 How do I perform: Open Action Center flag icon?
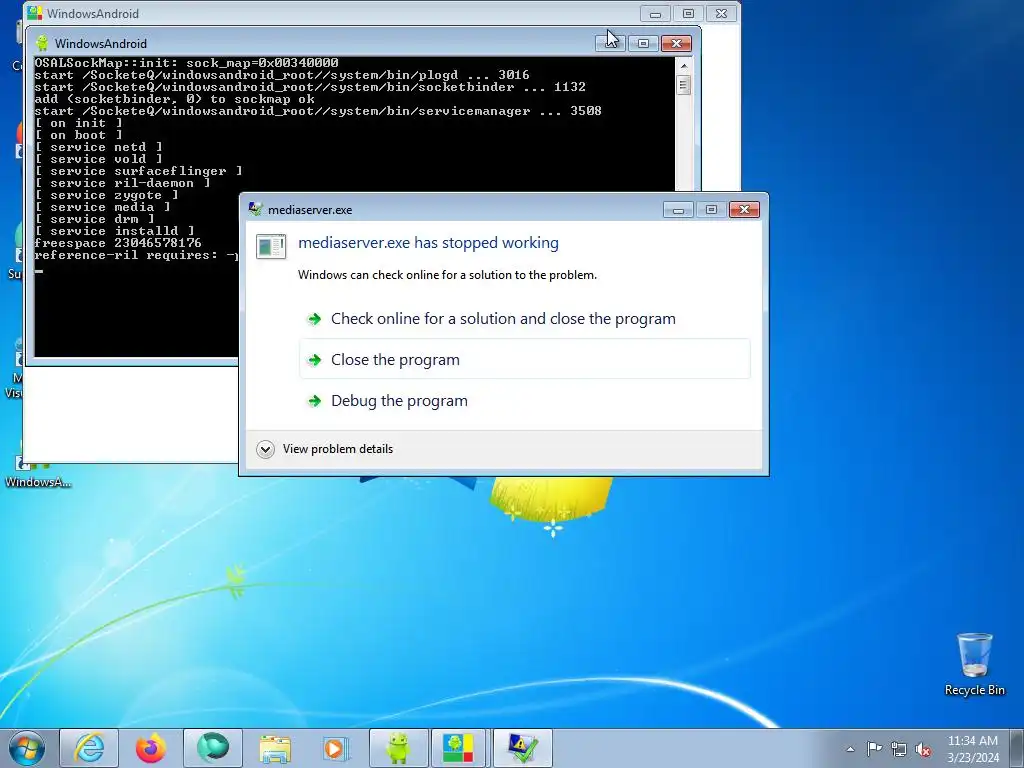tap(874, 749)
